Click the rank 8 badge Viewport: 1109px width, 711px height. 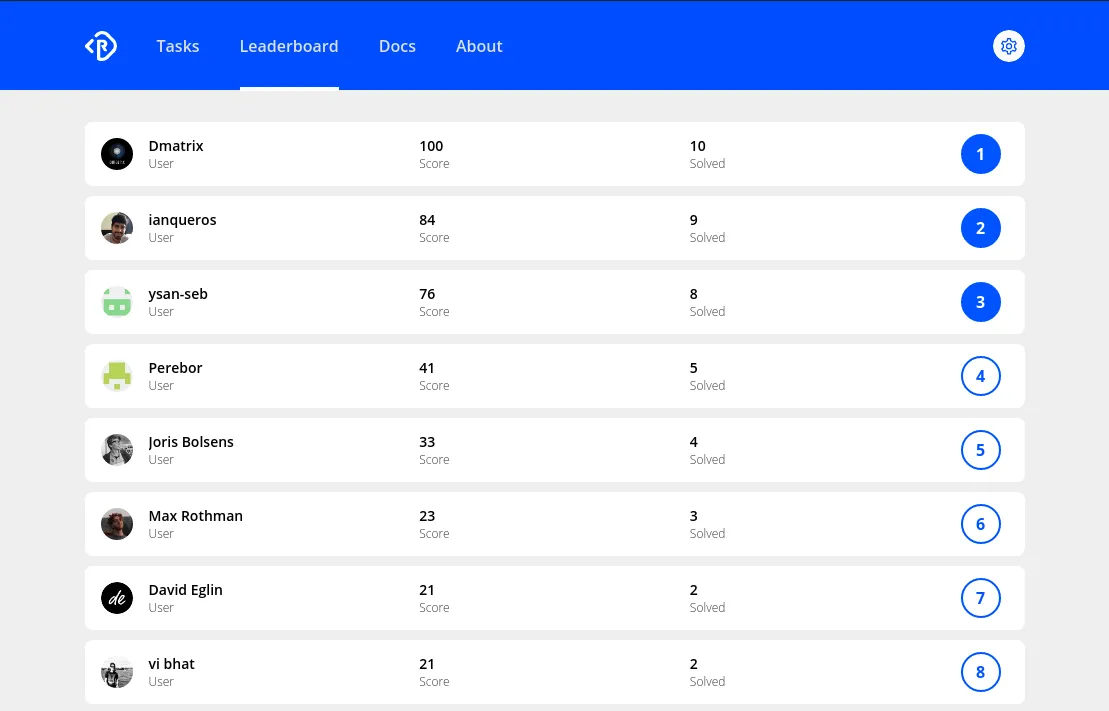tap(980, 672)
